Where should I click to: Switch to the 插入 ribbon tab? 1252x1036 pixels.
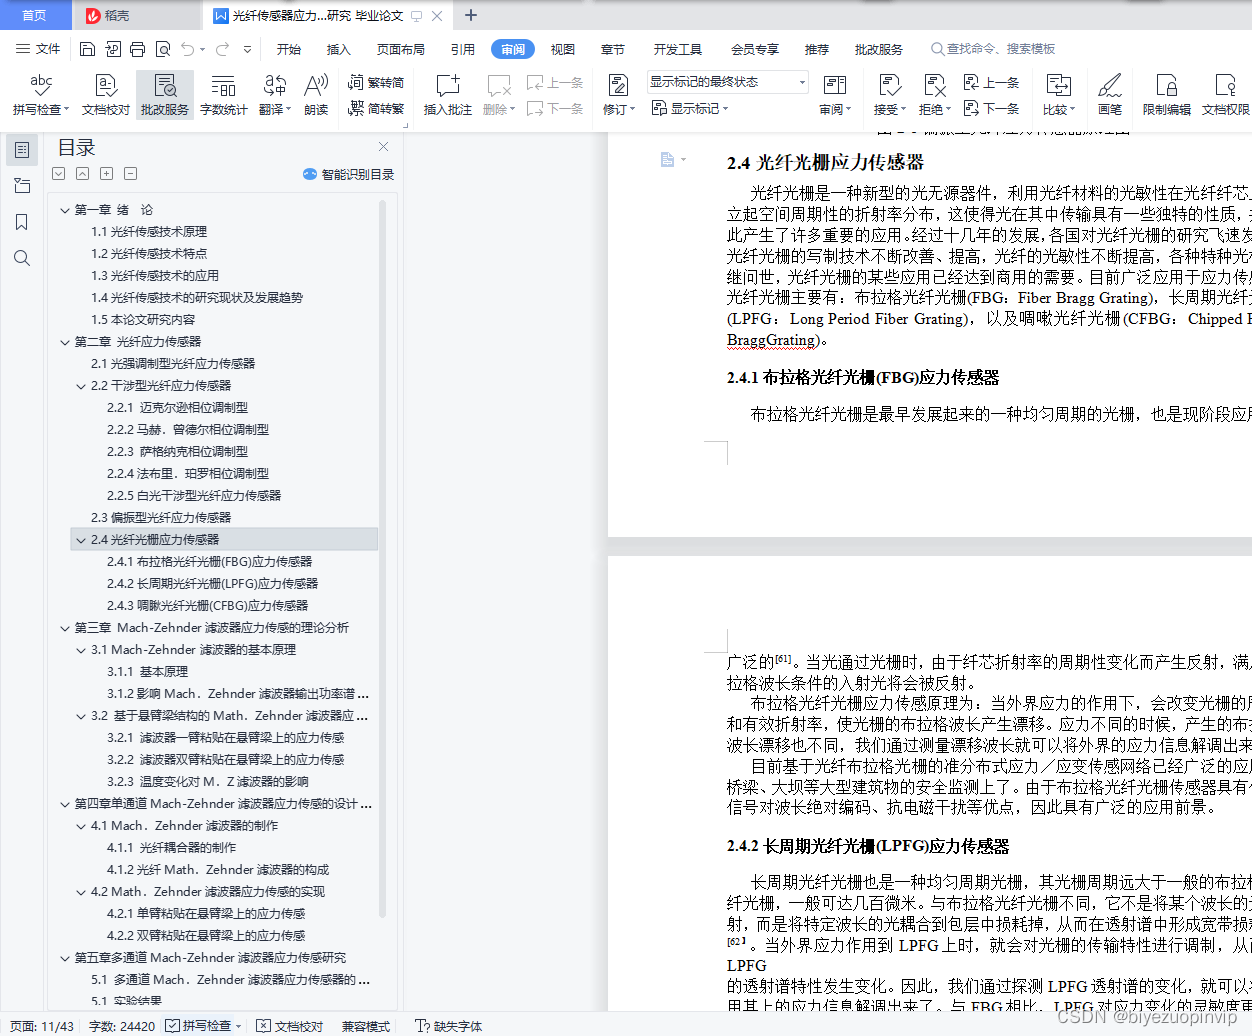click(339, 49)
